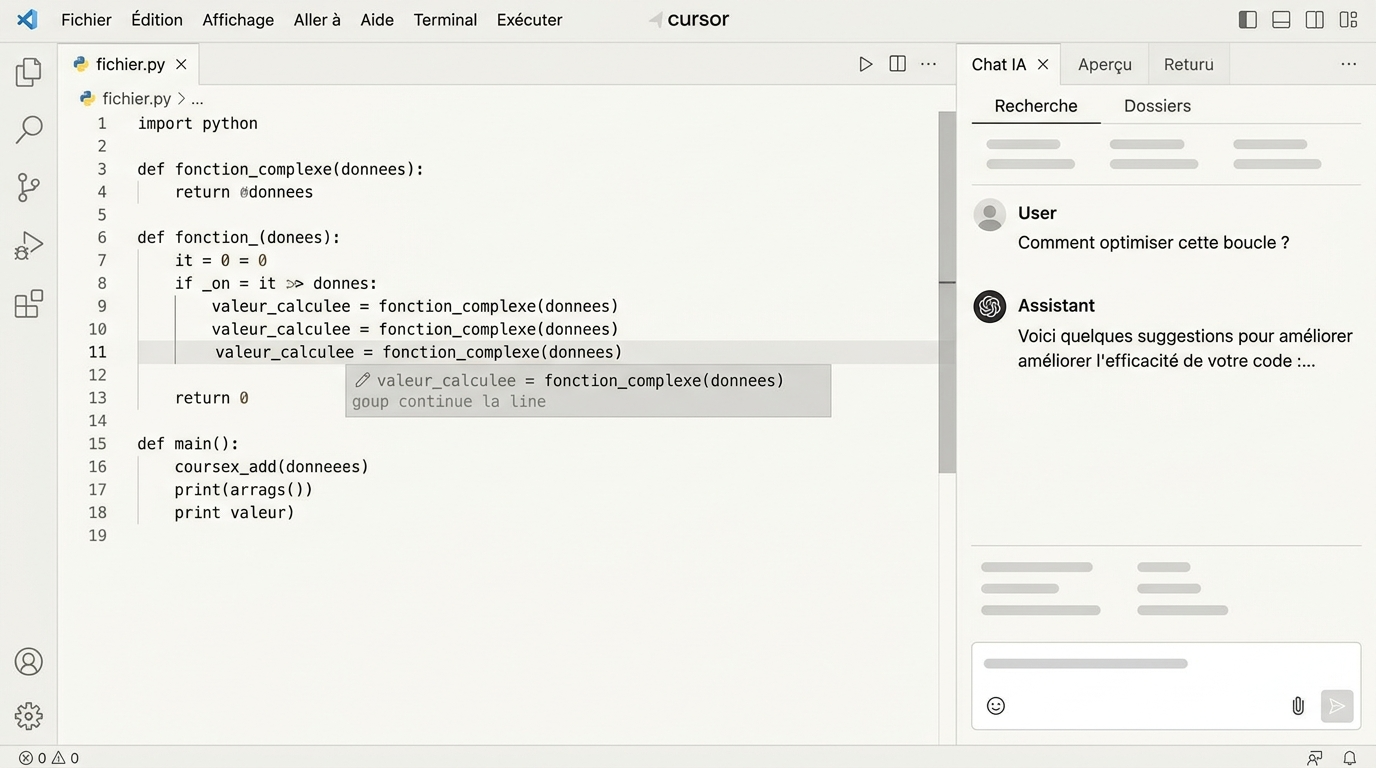
Task: Click 'it = 0 = 0' on line 7
Action: pyautogui.click(x=221, y=261)
